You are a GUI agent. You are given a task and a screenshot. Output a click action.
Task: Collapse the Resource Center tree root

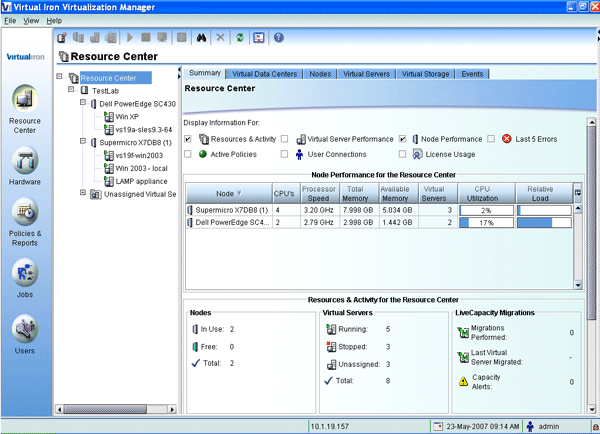coord(59,76)
